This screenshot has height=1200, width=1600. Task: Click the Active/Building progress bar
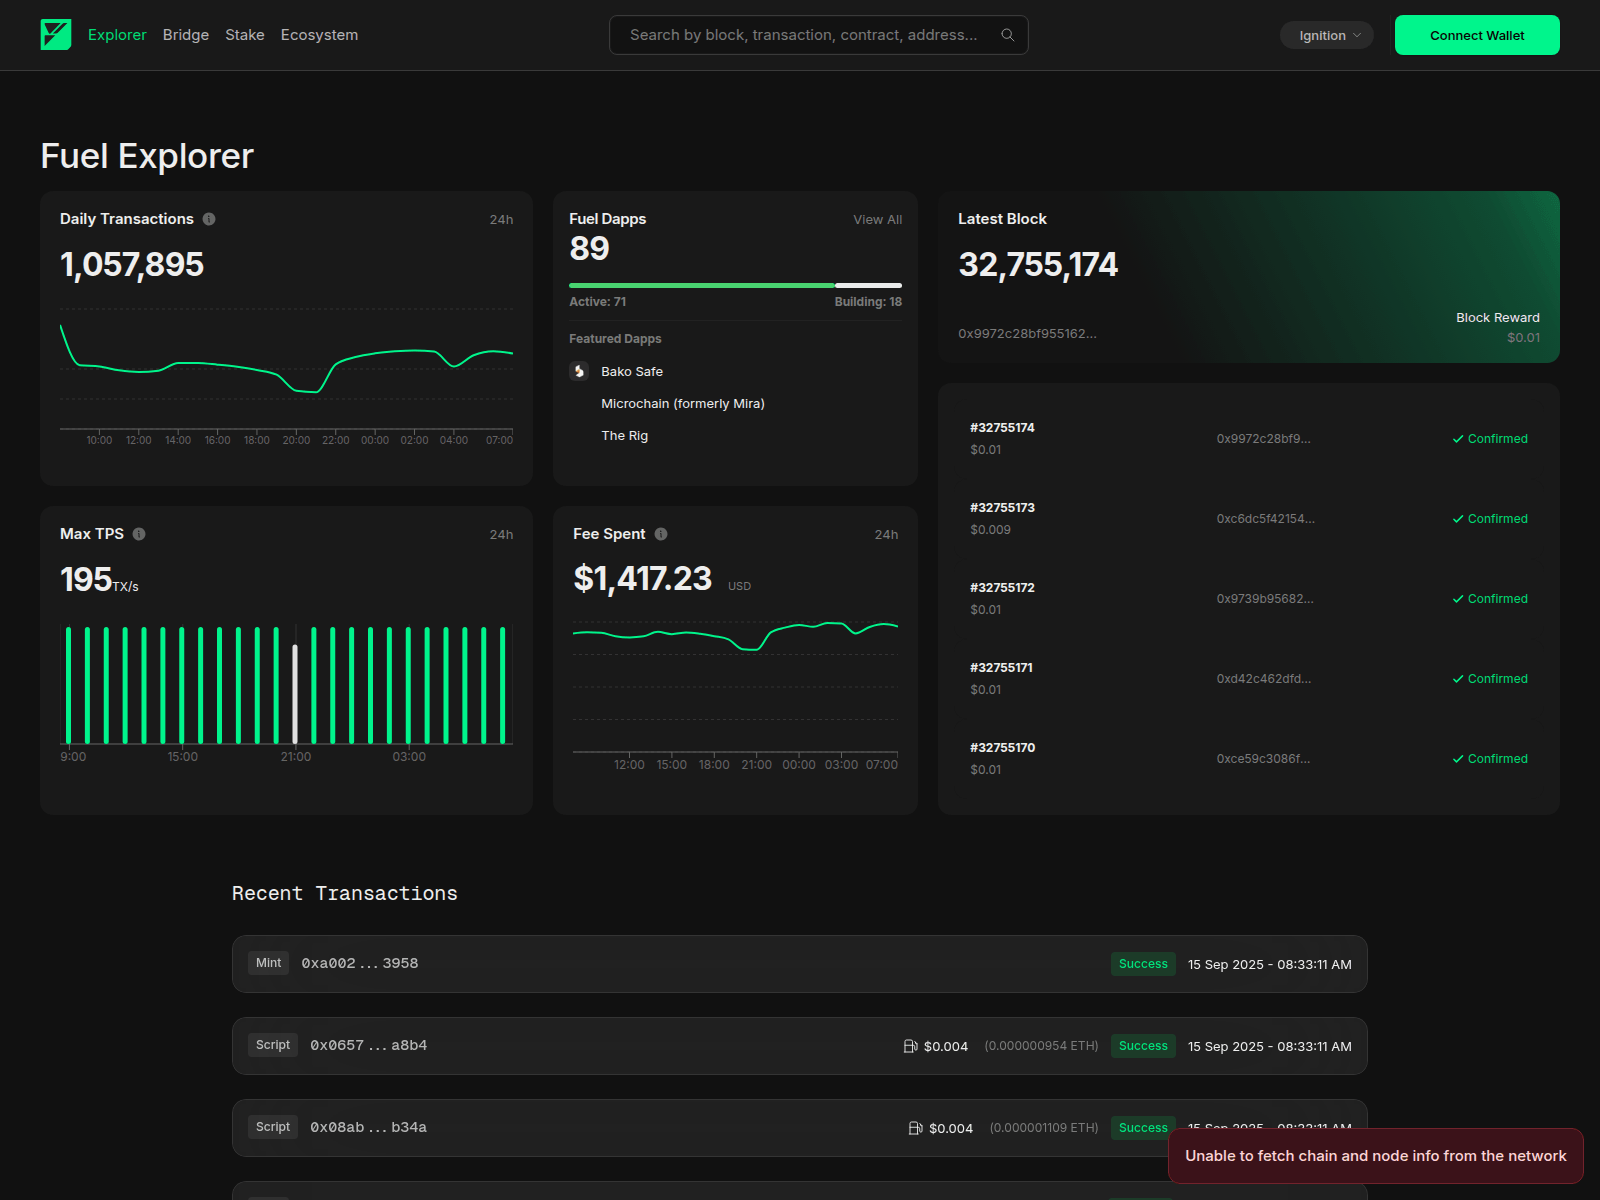(735, 285)
